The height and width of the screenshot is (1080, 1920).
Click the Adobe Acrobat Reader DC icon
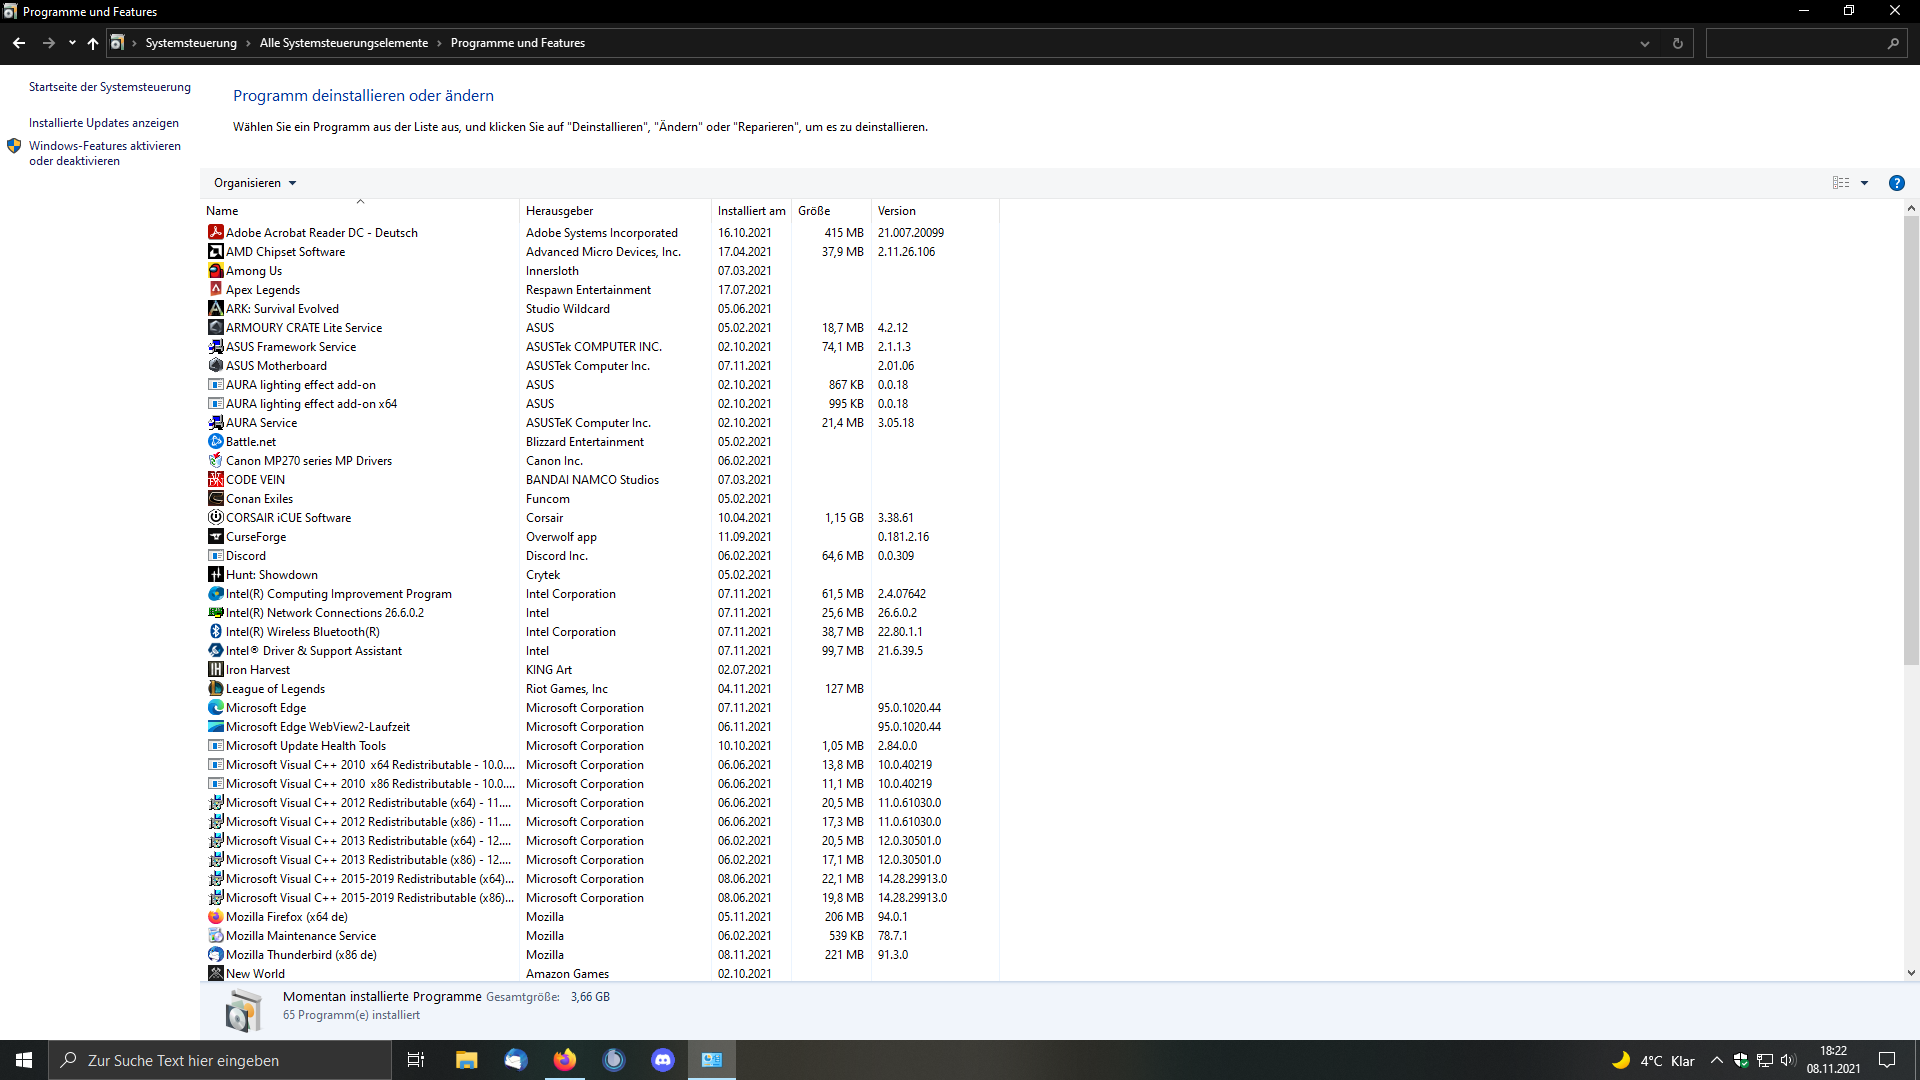coord(215,232)
